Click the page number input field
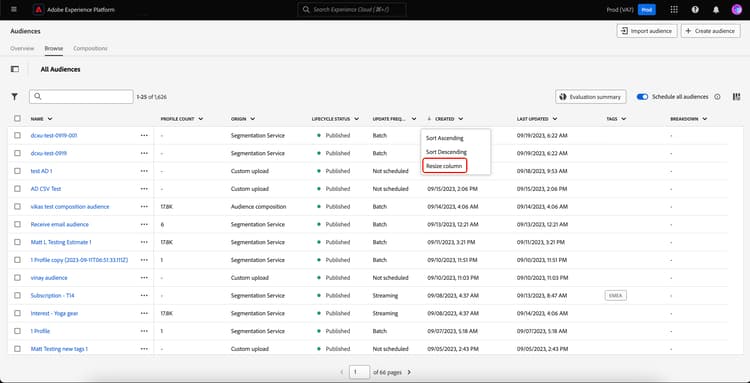The image size is (750, 383). click(x=359, y=372)
